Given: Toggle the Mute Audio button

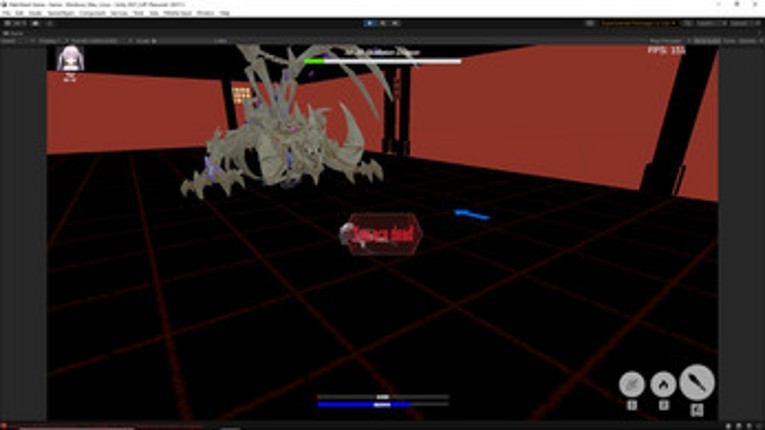Looking at the screenshot, I should point(707,41).
